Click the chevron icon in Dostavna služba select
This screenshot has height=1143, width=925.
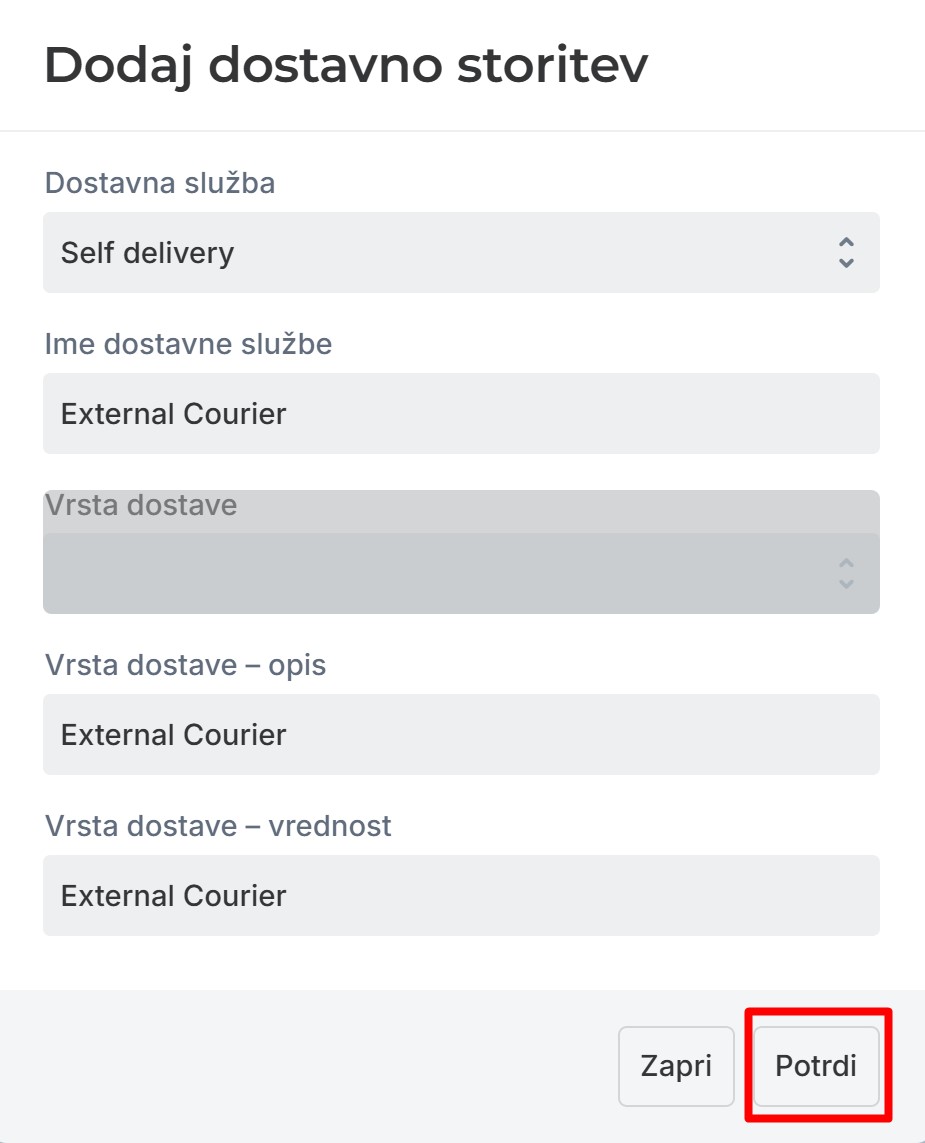point(846,252)
